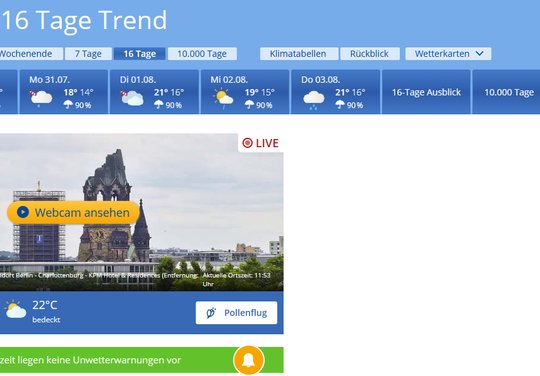Click Thursday's 21° high temperature
The image size is (540, 376).
pos(342,92)
